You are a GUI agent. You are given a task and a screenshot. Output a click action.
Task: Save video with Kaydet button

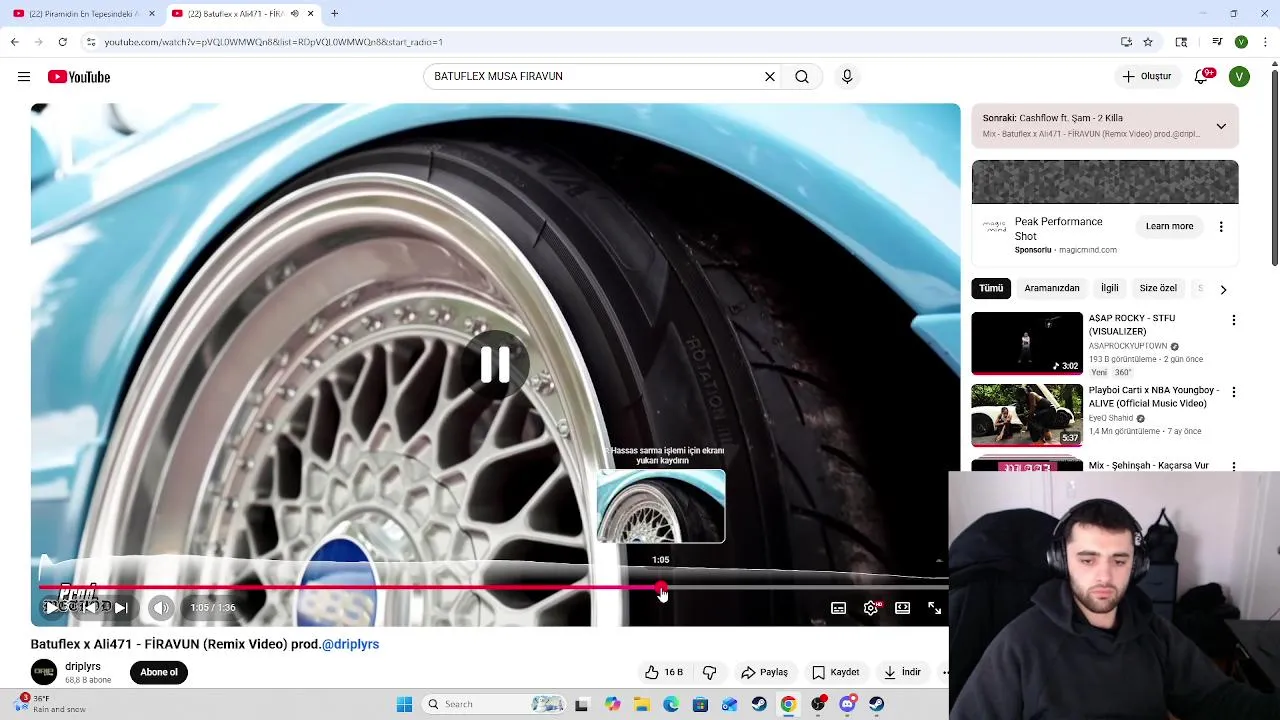(836, 672)
